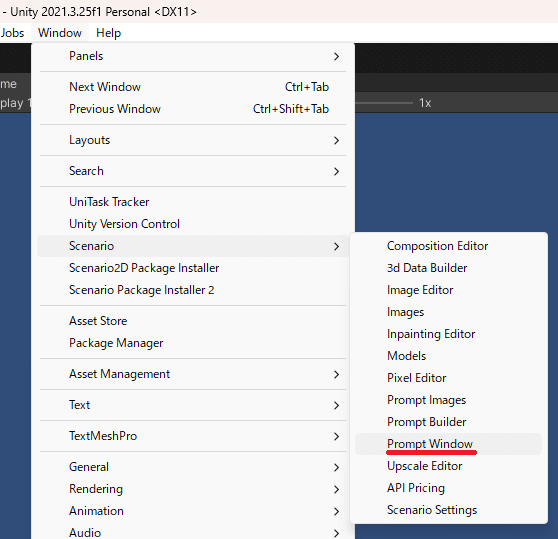Open the 3d Data Builder

tap(448, 268)
